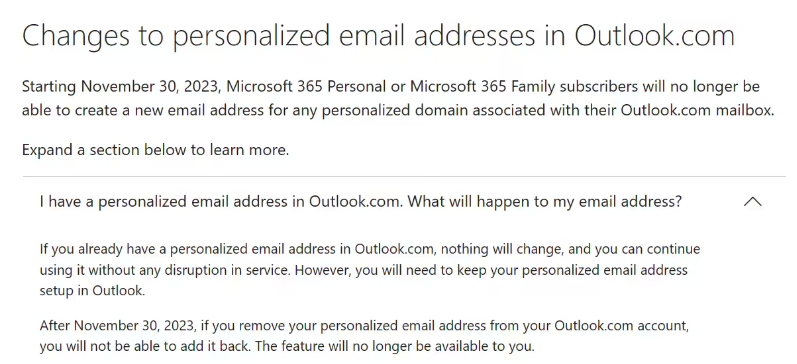This screenshot has height=364, width=797.
Task: Click the 'After November 30, 2023' paragraph start
Action: click(116, 325)
